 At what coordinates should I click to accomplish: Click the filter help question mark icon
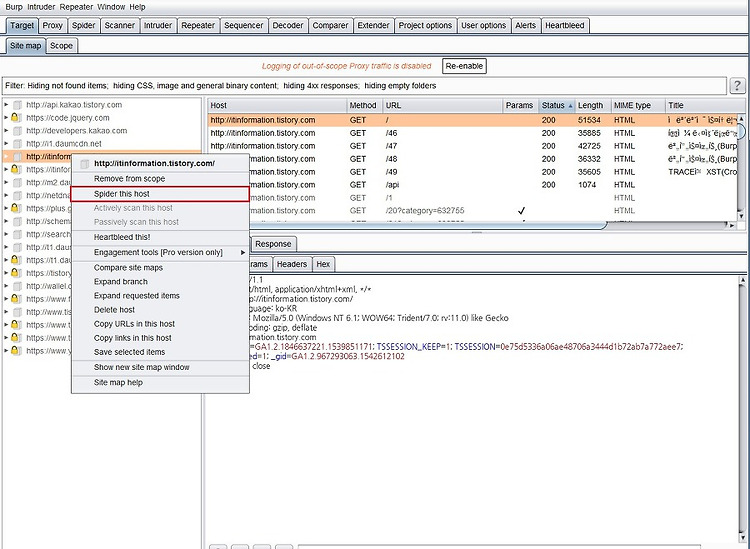[737, 86]
